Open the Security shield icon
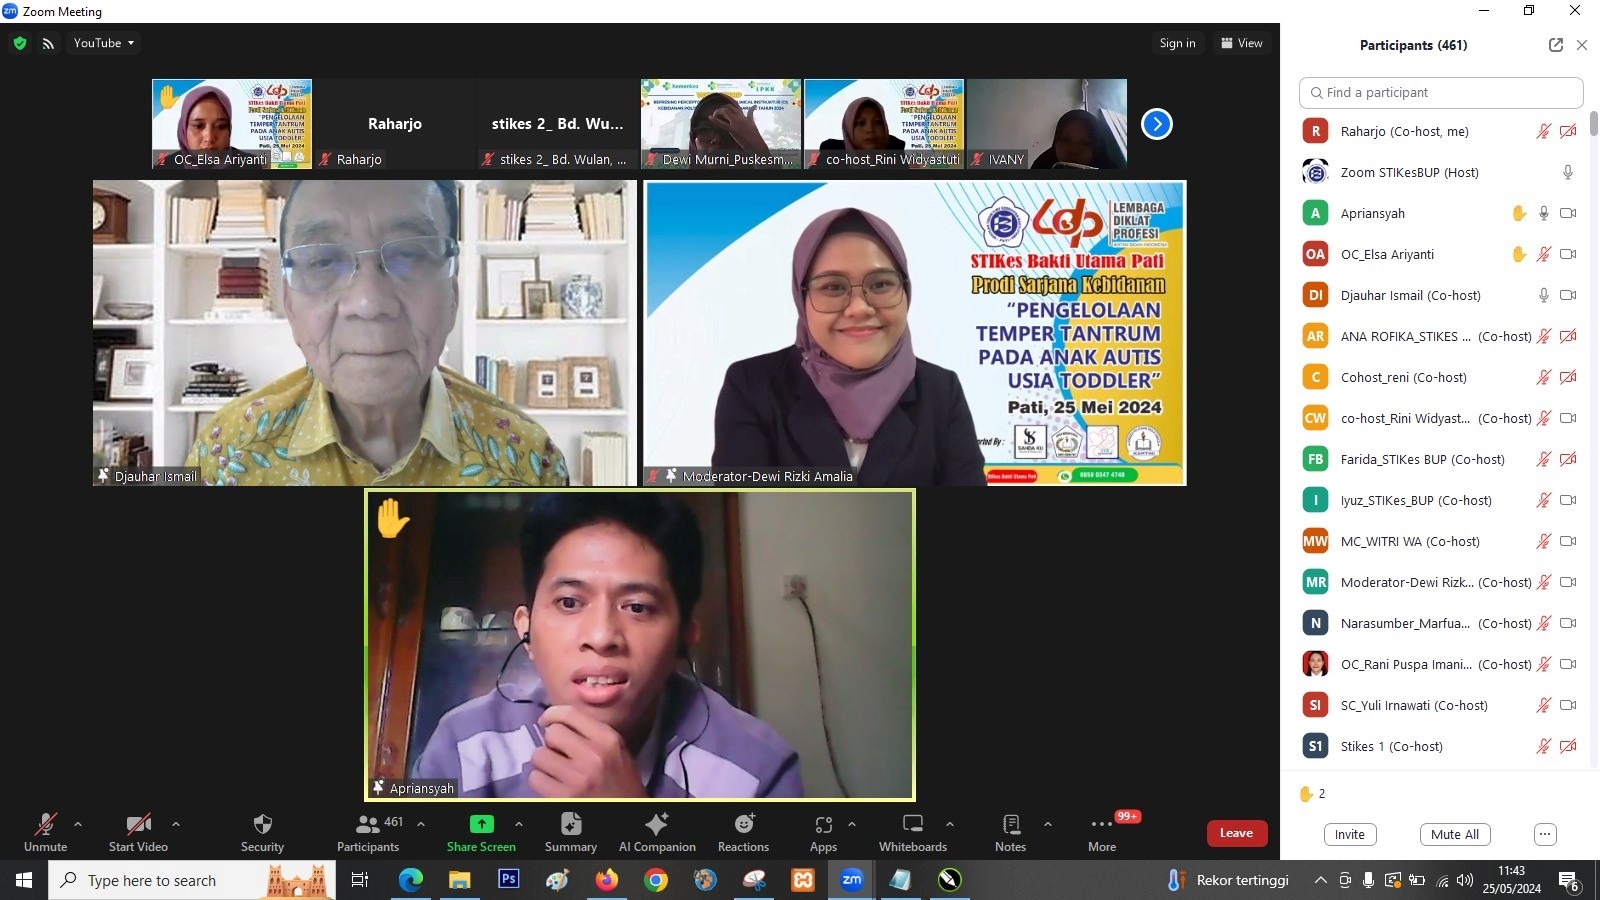1600x900 pixels. click(x=262, y=825)
